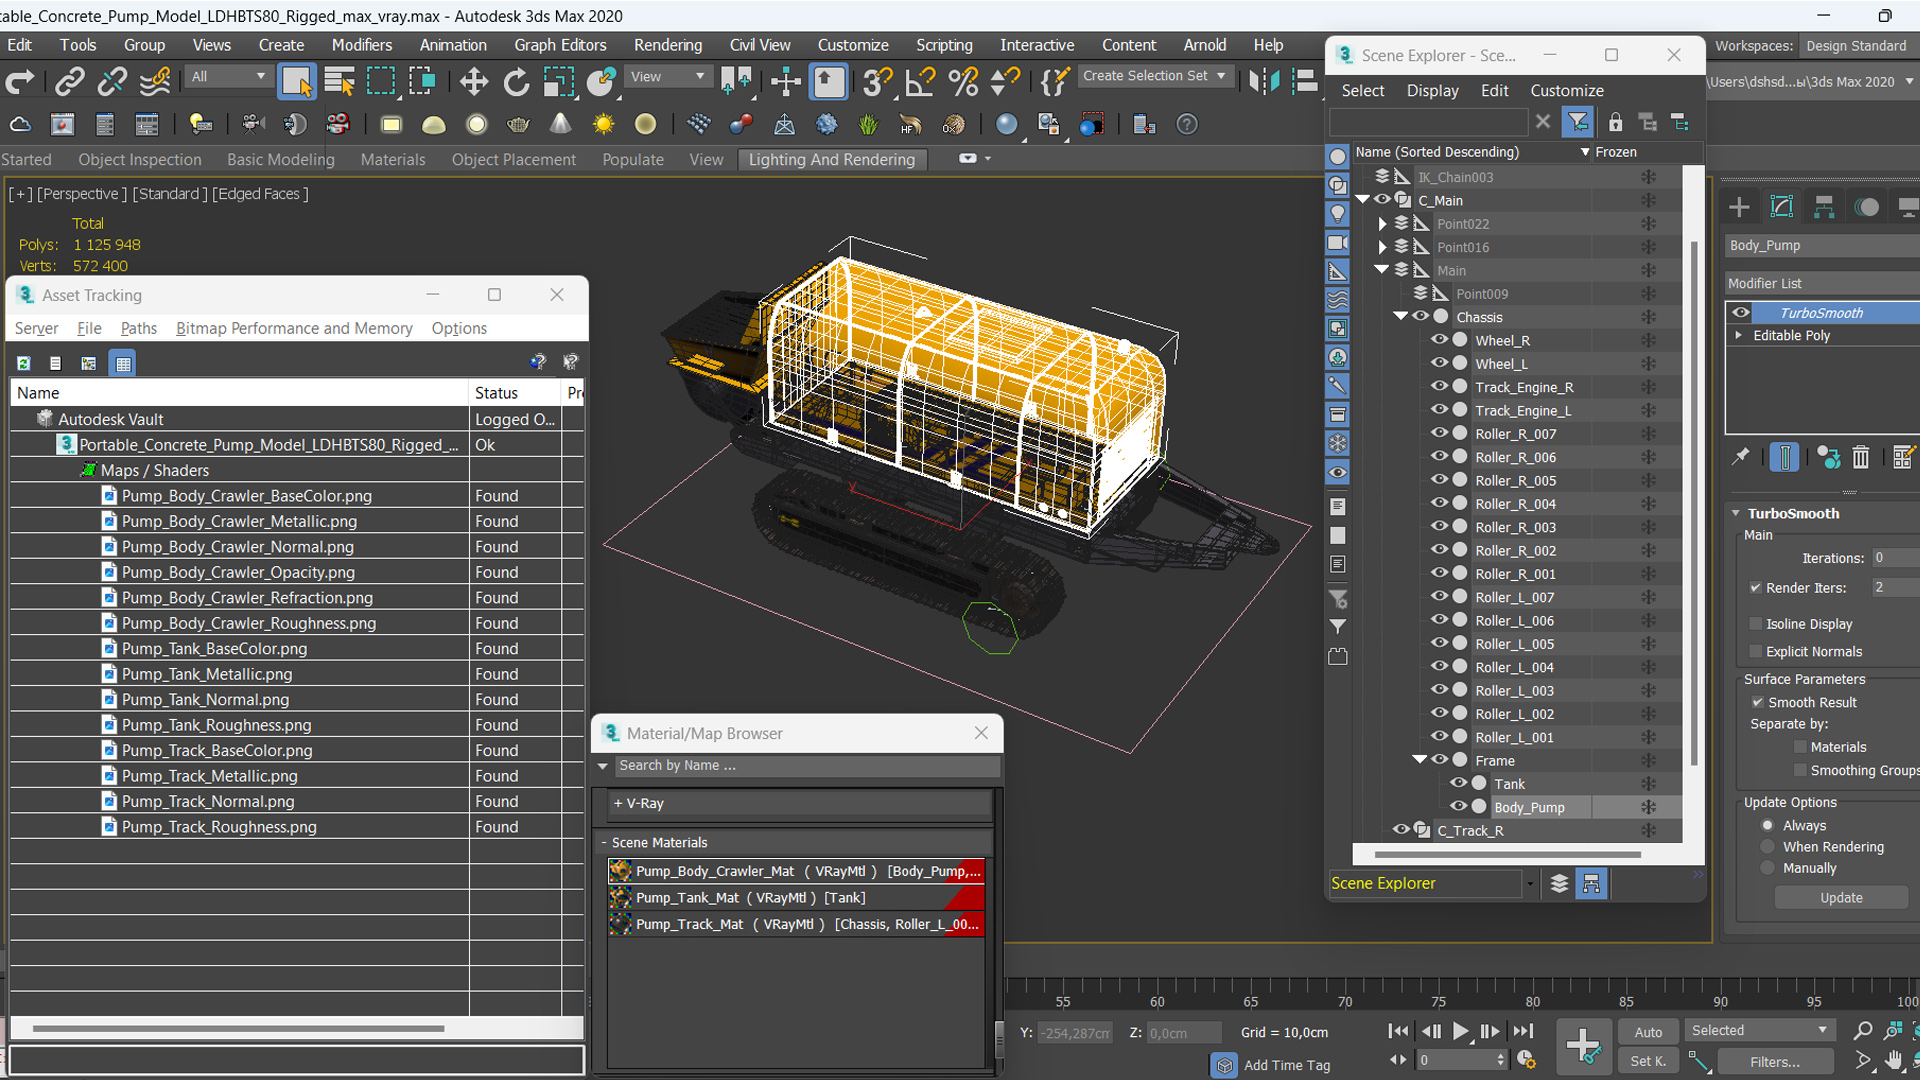Click Asset Tracking table view icon
Image resolution: width=1920 pixels, height=1080 pixels.
coord(123,363)
